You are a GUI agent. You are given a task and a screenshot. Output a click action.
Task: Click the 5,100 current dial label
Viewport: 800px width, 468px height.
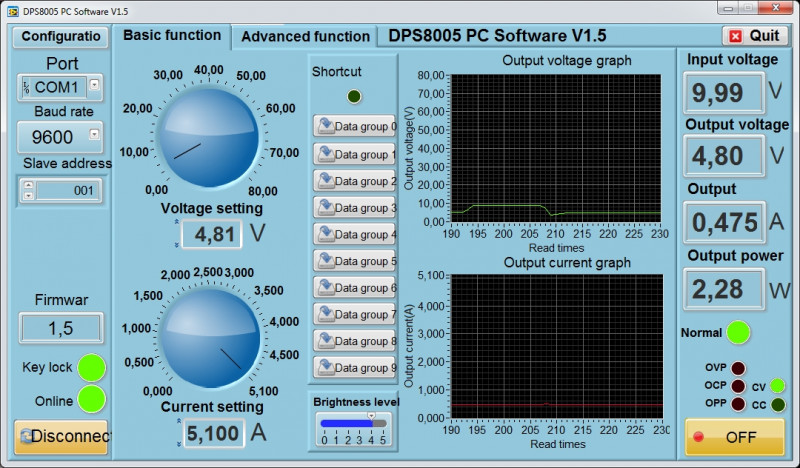click(264, 391)
